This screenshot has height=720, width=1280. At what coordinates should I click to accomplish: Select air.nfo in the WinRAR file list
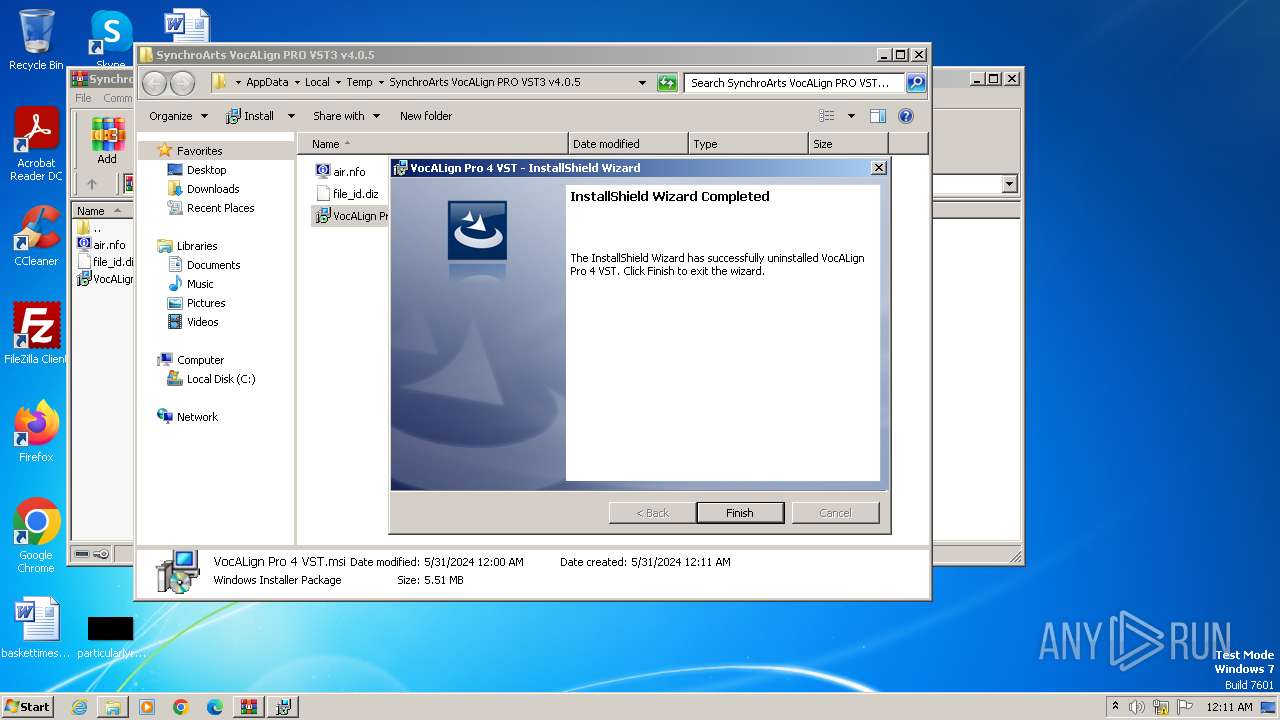101,245
